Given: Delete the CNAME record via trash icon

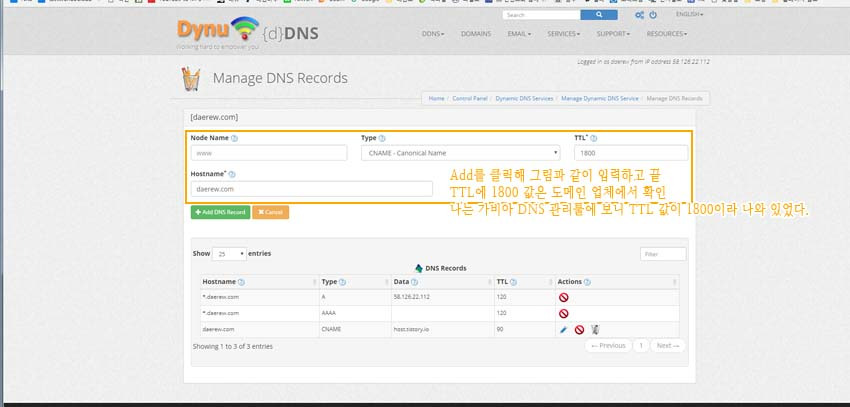Looking at the screenshot, I should 594,329.
